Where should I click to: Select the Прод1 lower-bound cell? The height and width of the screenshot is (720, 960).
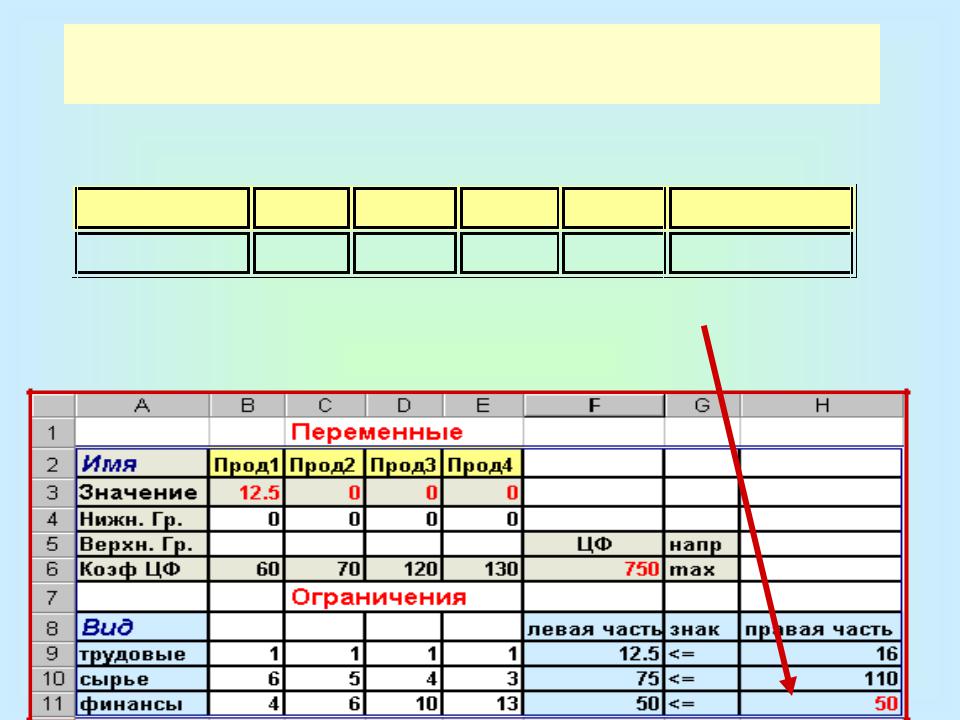pyautogui.click(x=247, y=519)
